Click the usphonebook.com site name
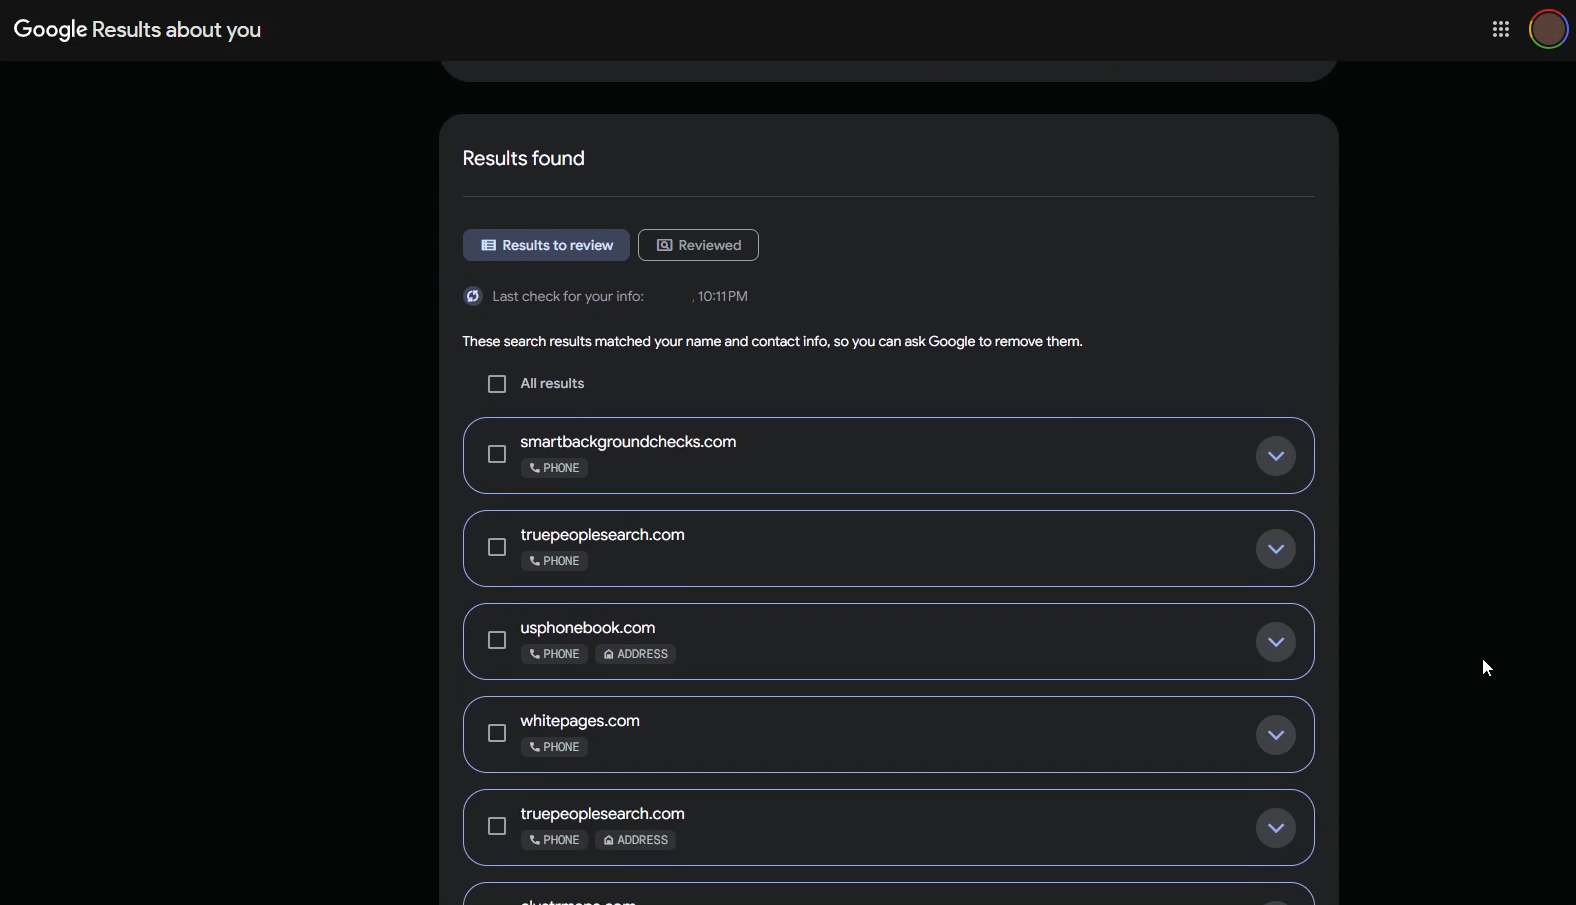This screenshot has height=905, width=1576. coord(588,628)
